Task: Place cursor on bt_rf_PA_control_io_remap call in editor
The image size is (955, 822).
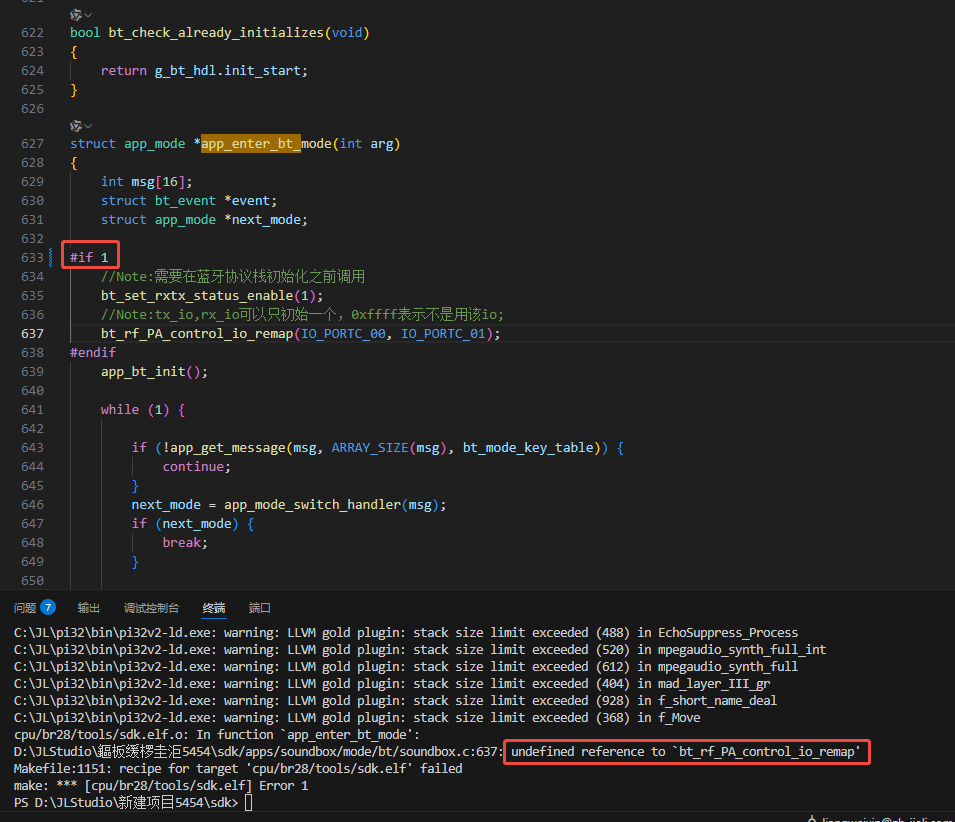Action: (x=197, y=334)
